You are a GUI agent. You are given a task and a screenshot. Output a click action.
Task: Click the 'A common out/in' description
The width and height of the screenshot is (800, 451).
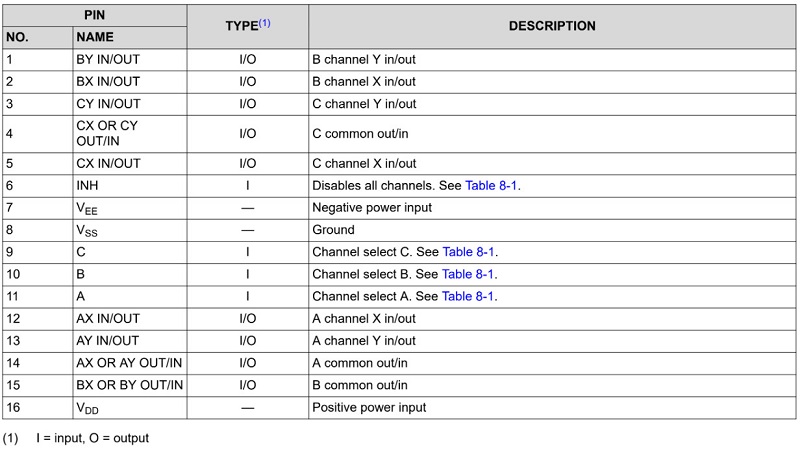[x=360, y=363]
